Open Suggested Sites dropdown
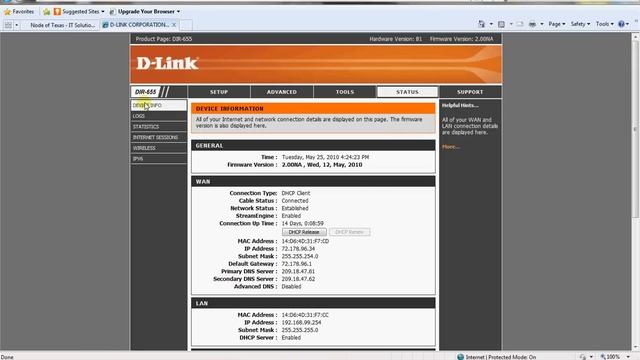This screenshot has height=360, width=640. (79, 12)
